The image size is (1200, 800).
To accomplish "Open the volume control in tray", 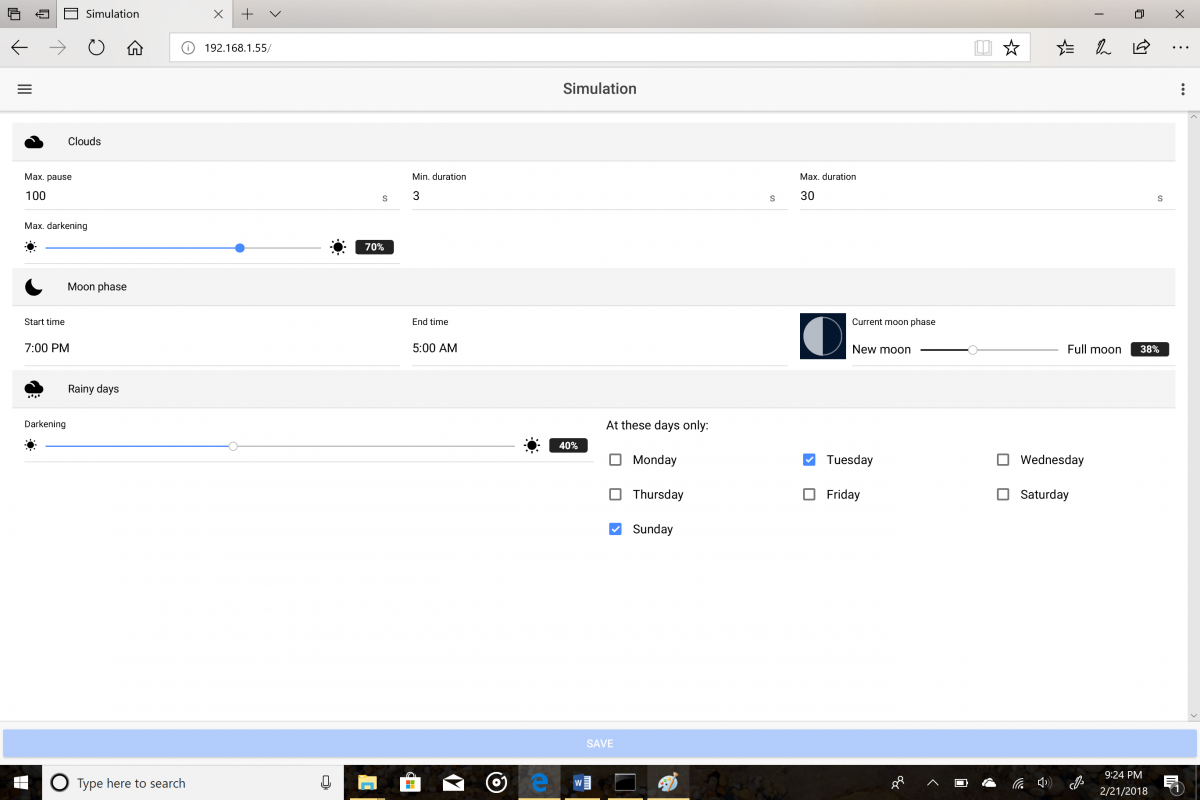I will 1045,783.
